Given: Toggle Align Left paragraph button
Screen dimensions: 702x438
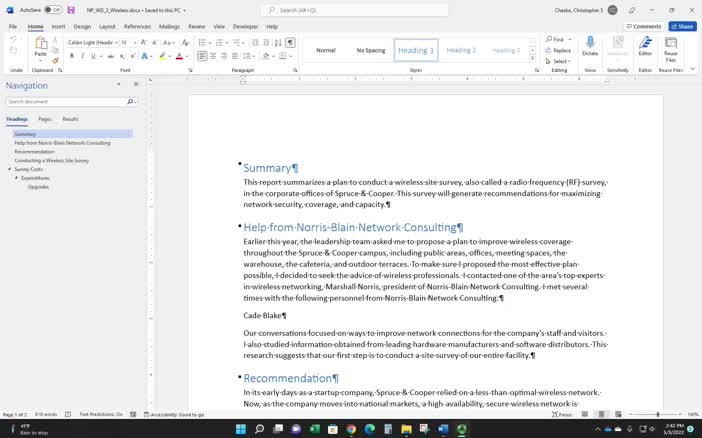Looking at the screenshot, I should click(x=202, y=56).
